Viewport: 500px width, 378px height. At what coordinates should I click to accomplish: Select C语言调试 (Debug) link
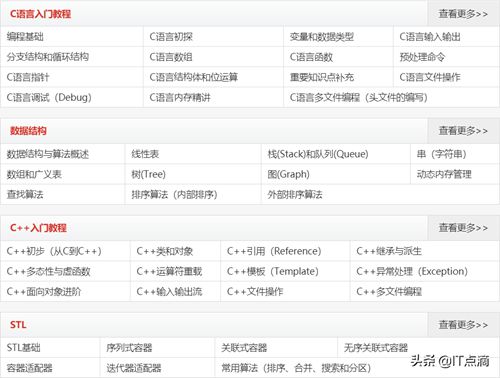49,97
